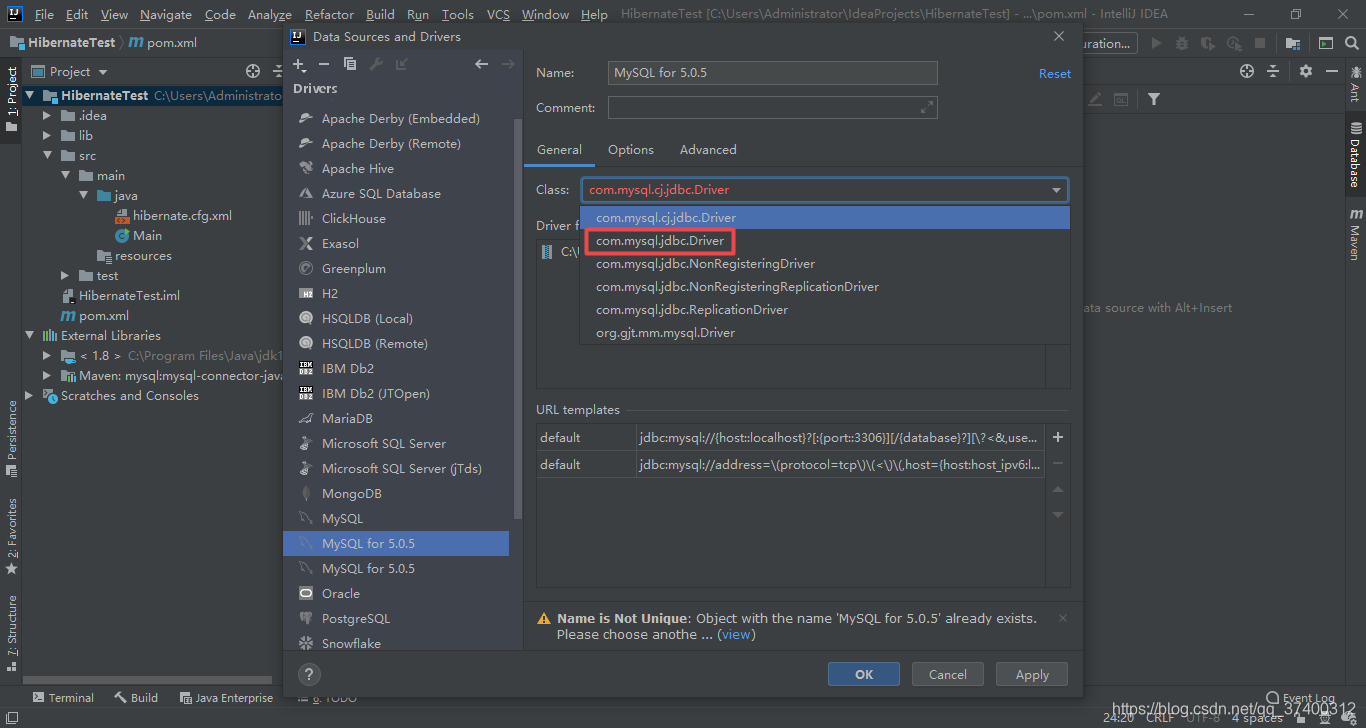
Task: Click the Reset link
Action: point(1055,73)
